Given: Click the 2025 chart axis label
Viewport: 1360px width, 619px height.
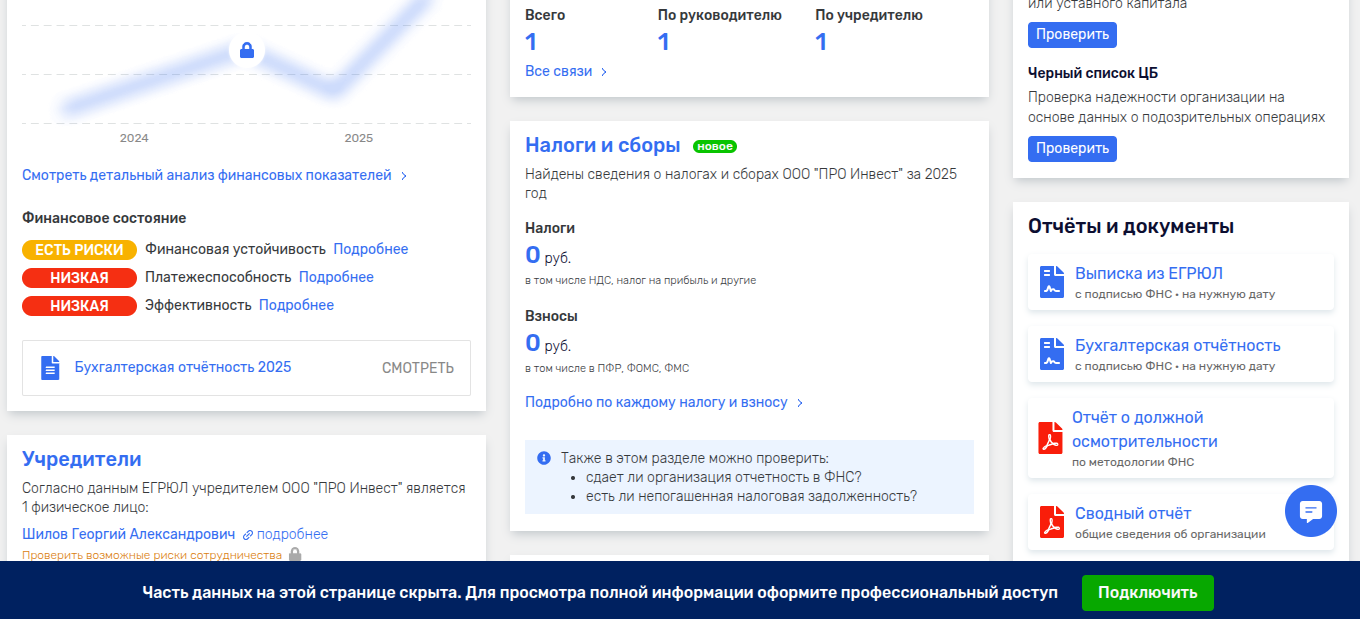Looking at the screenshot, I should [x=359, y=138].
